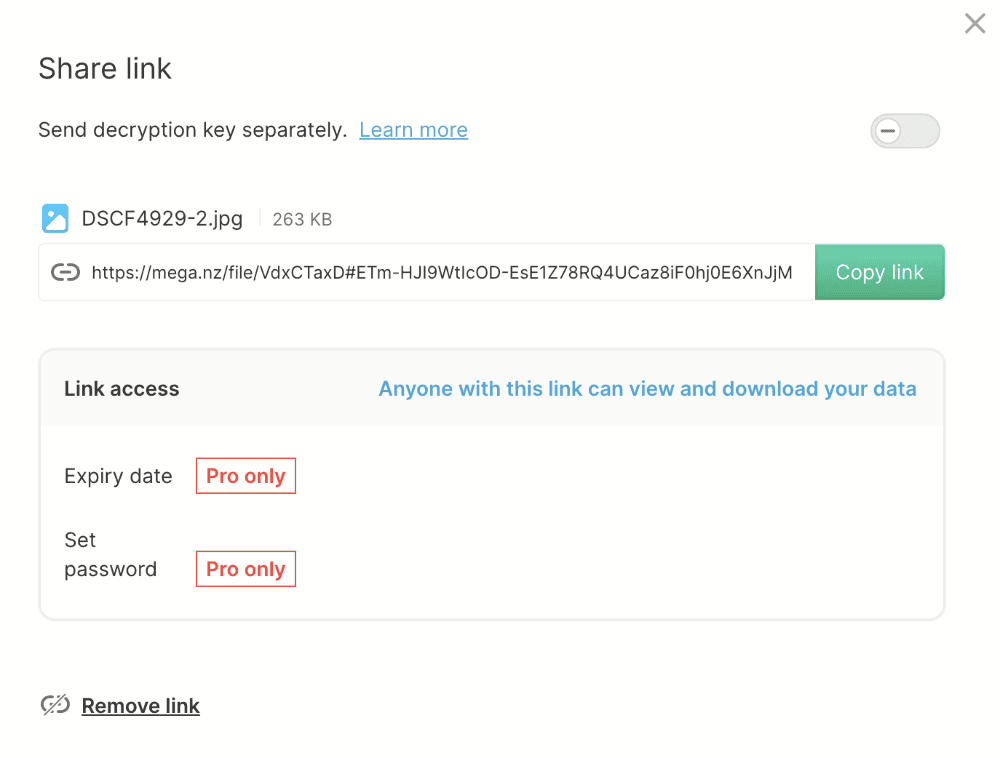Click the 263 KB file size text
The height and width of the screenshot is (758, 1000).
pyautogui.click(x=302, y=219)
